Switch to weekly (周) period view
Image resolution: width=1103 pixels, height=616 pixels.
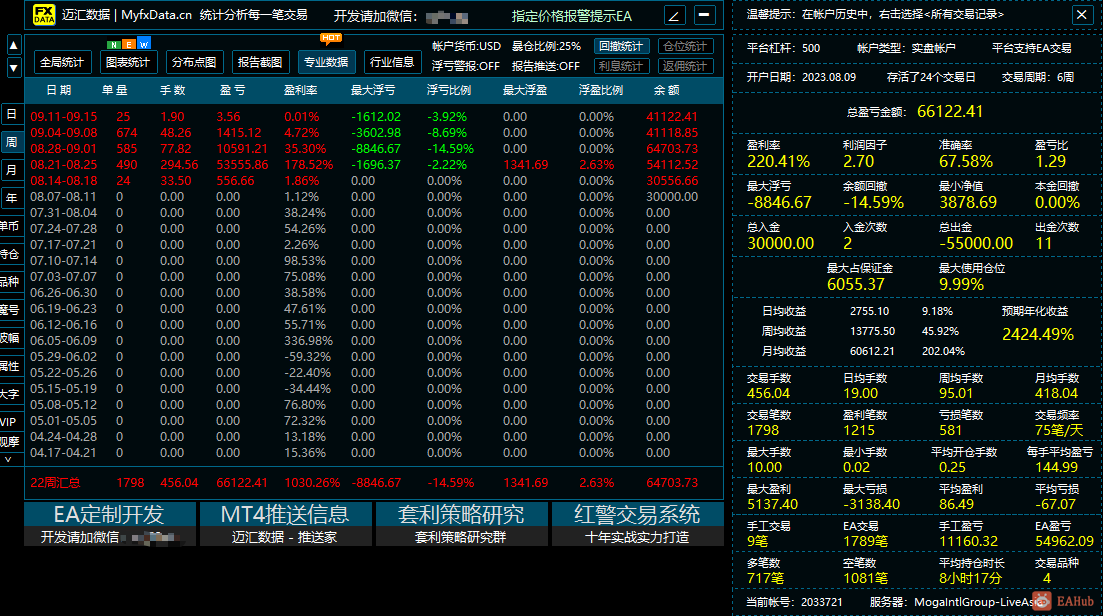point(12,142)
